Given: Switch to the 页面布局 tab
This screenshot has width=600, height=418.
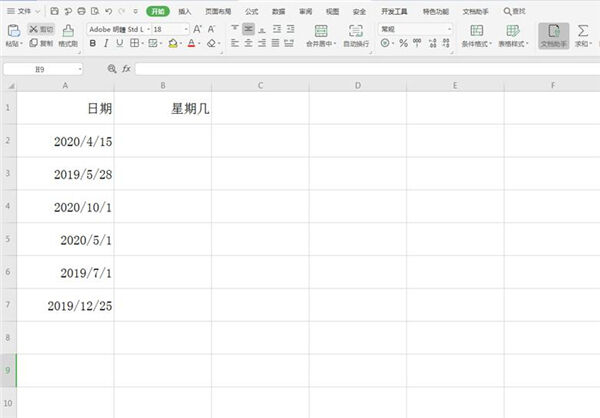Looking at the screenshot, I should (x=218, y=11).
